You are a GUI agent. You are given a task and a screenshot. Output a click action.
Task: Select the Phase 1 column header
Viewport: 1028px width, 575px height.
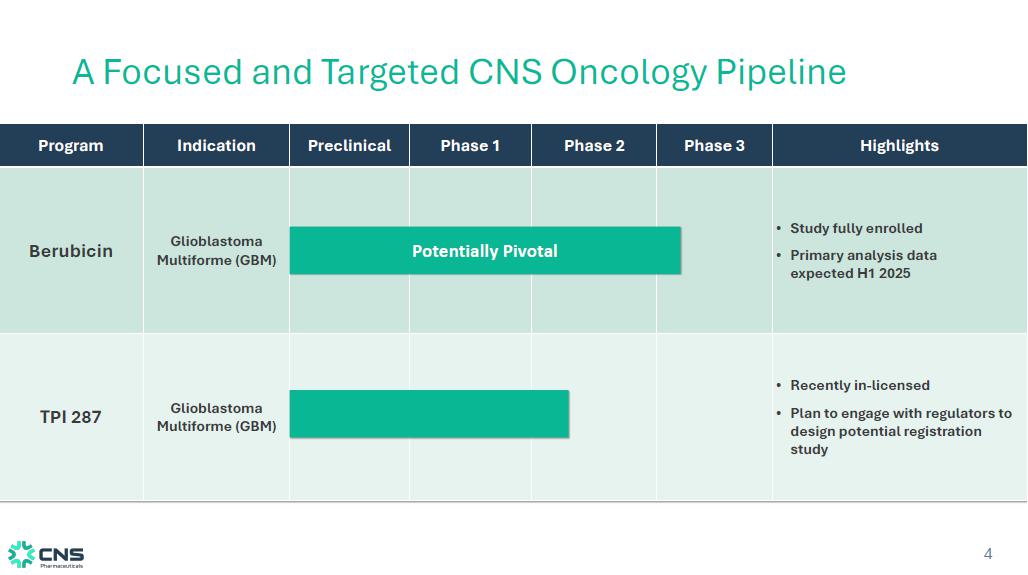[470, 146]
